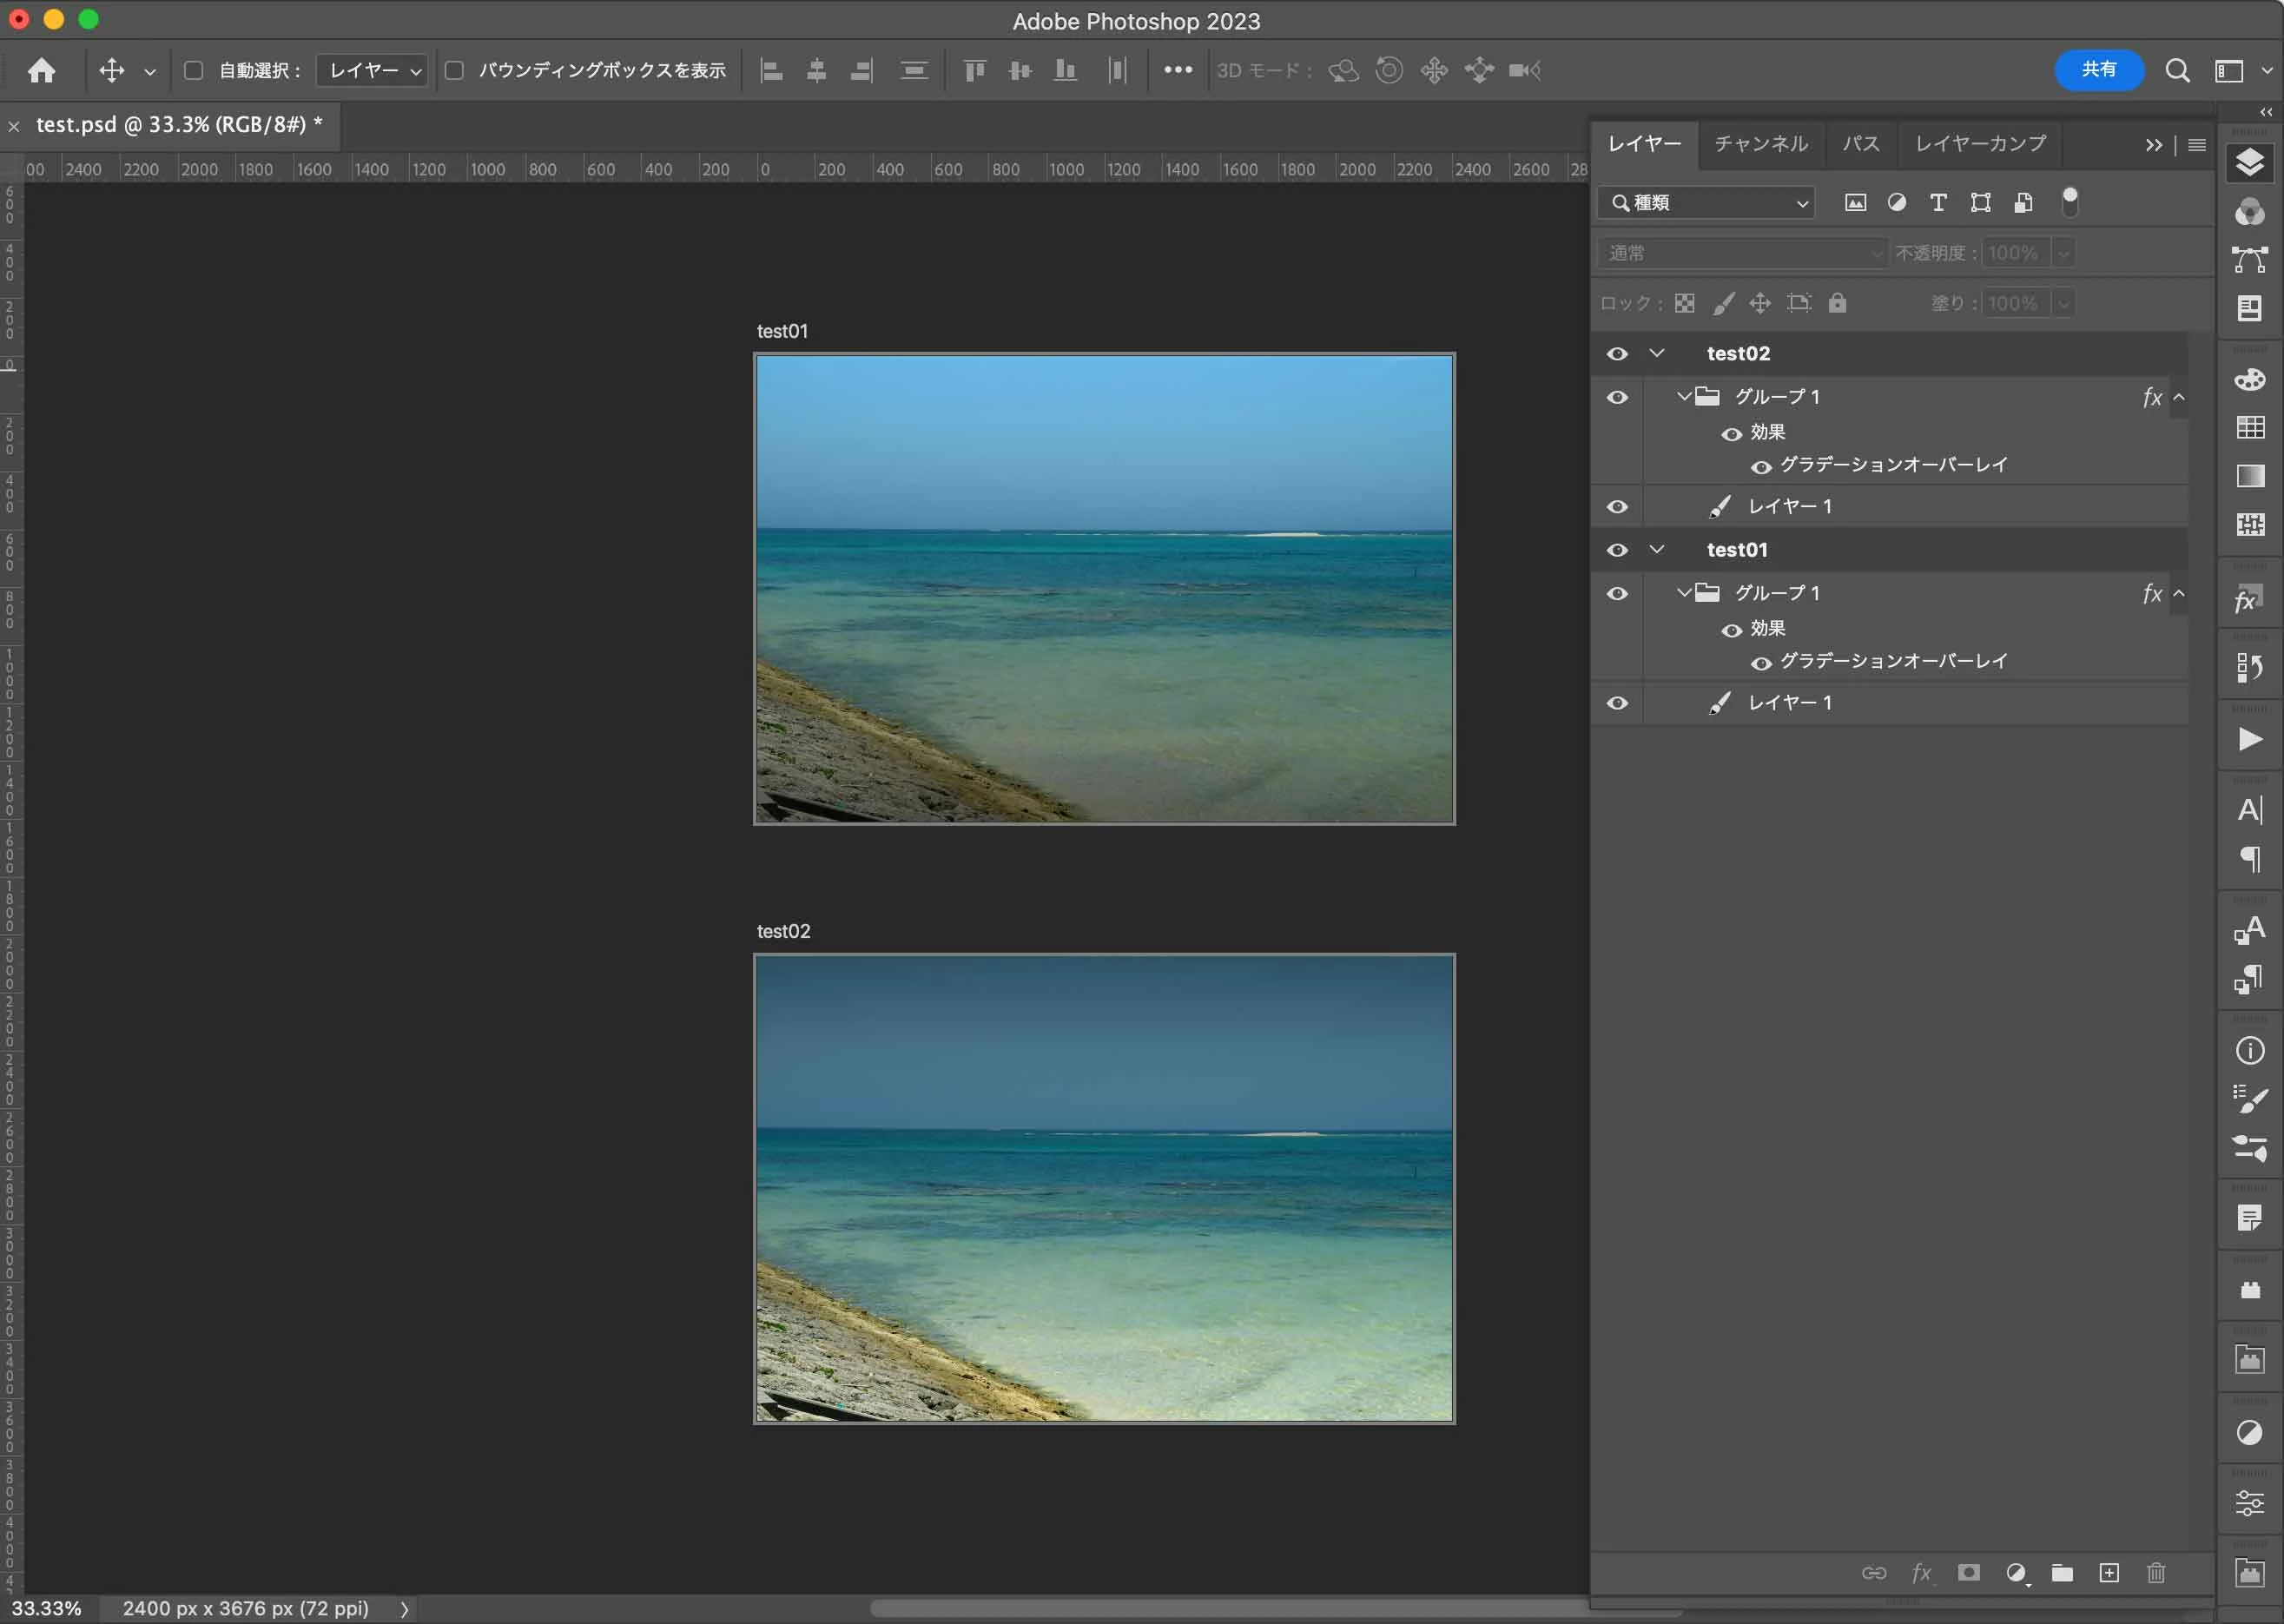Click the search magnifier icon
This screenshot has height=1624, width=2284.
click(x=2177, y=70)
